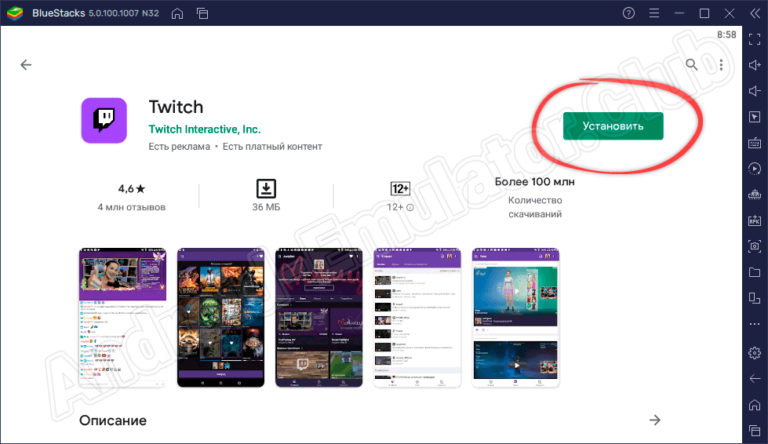Toggle fullscreen mode in sidebar

coord(754,39)
